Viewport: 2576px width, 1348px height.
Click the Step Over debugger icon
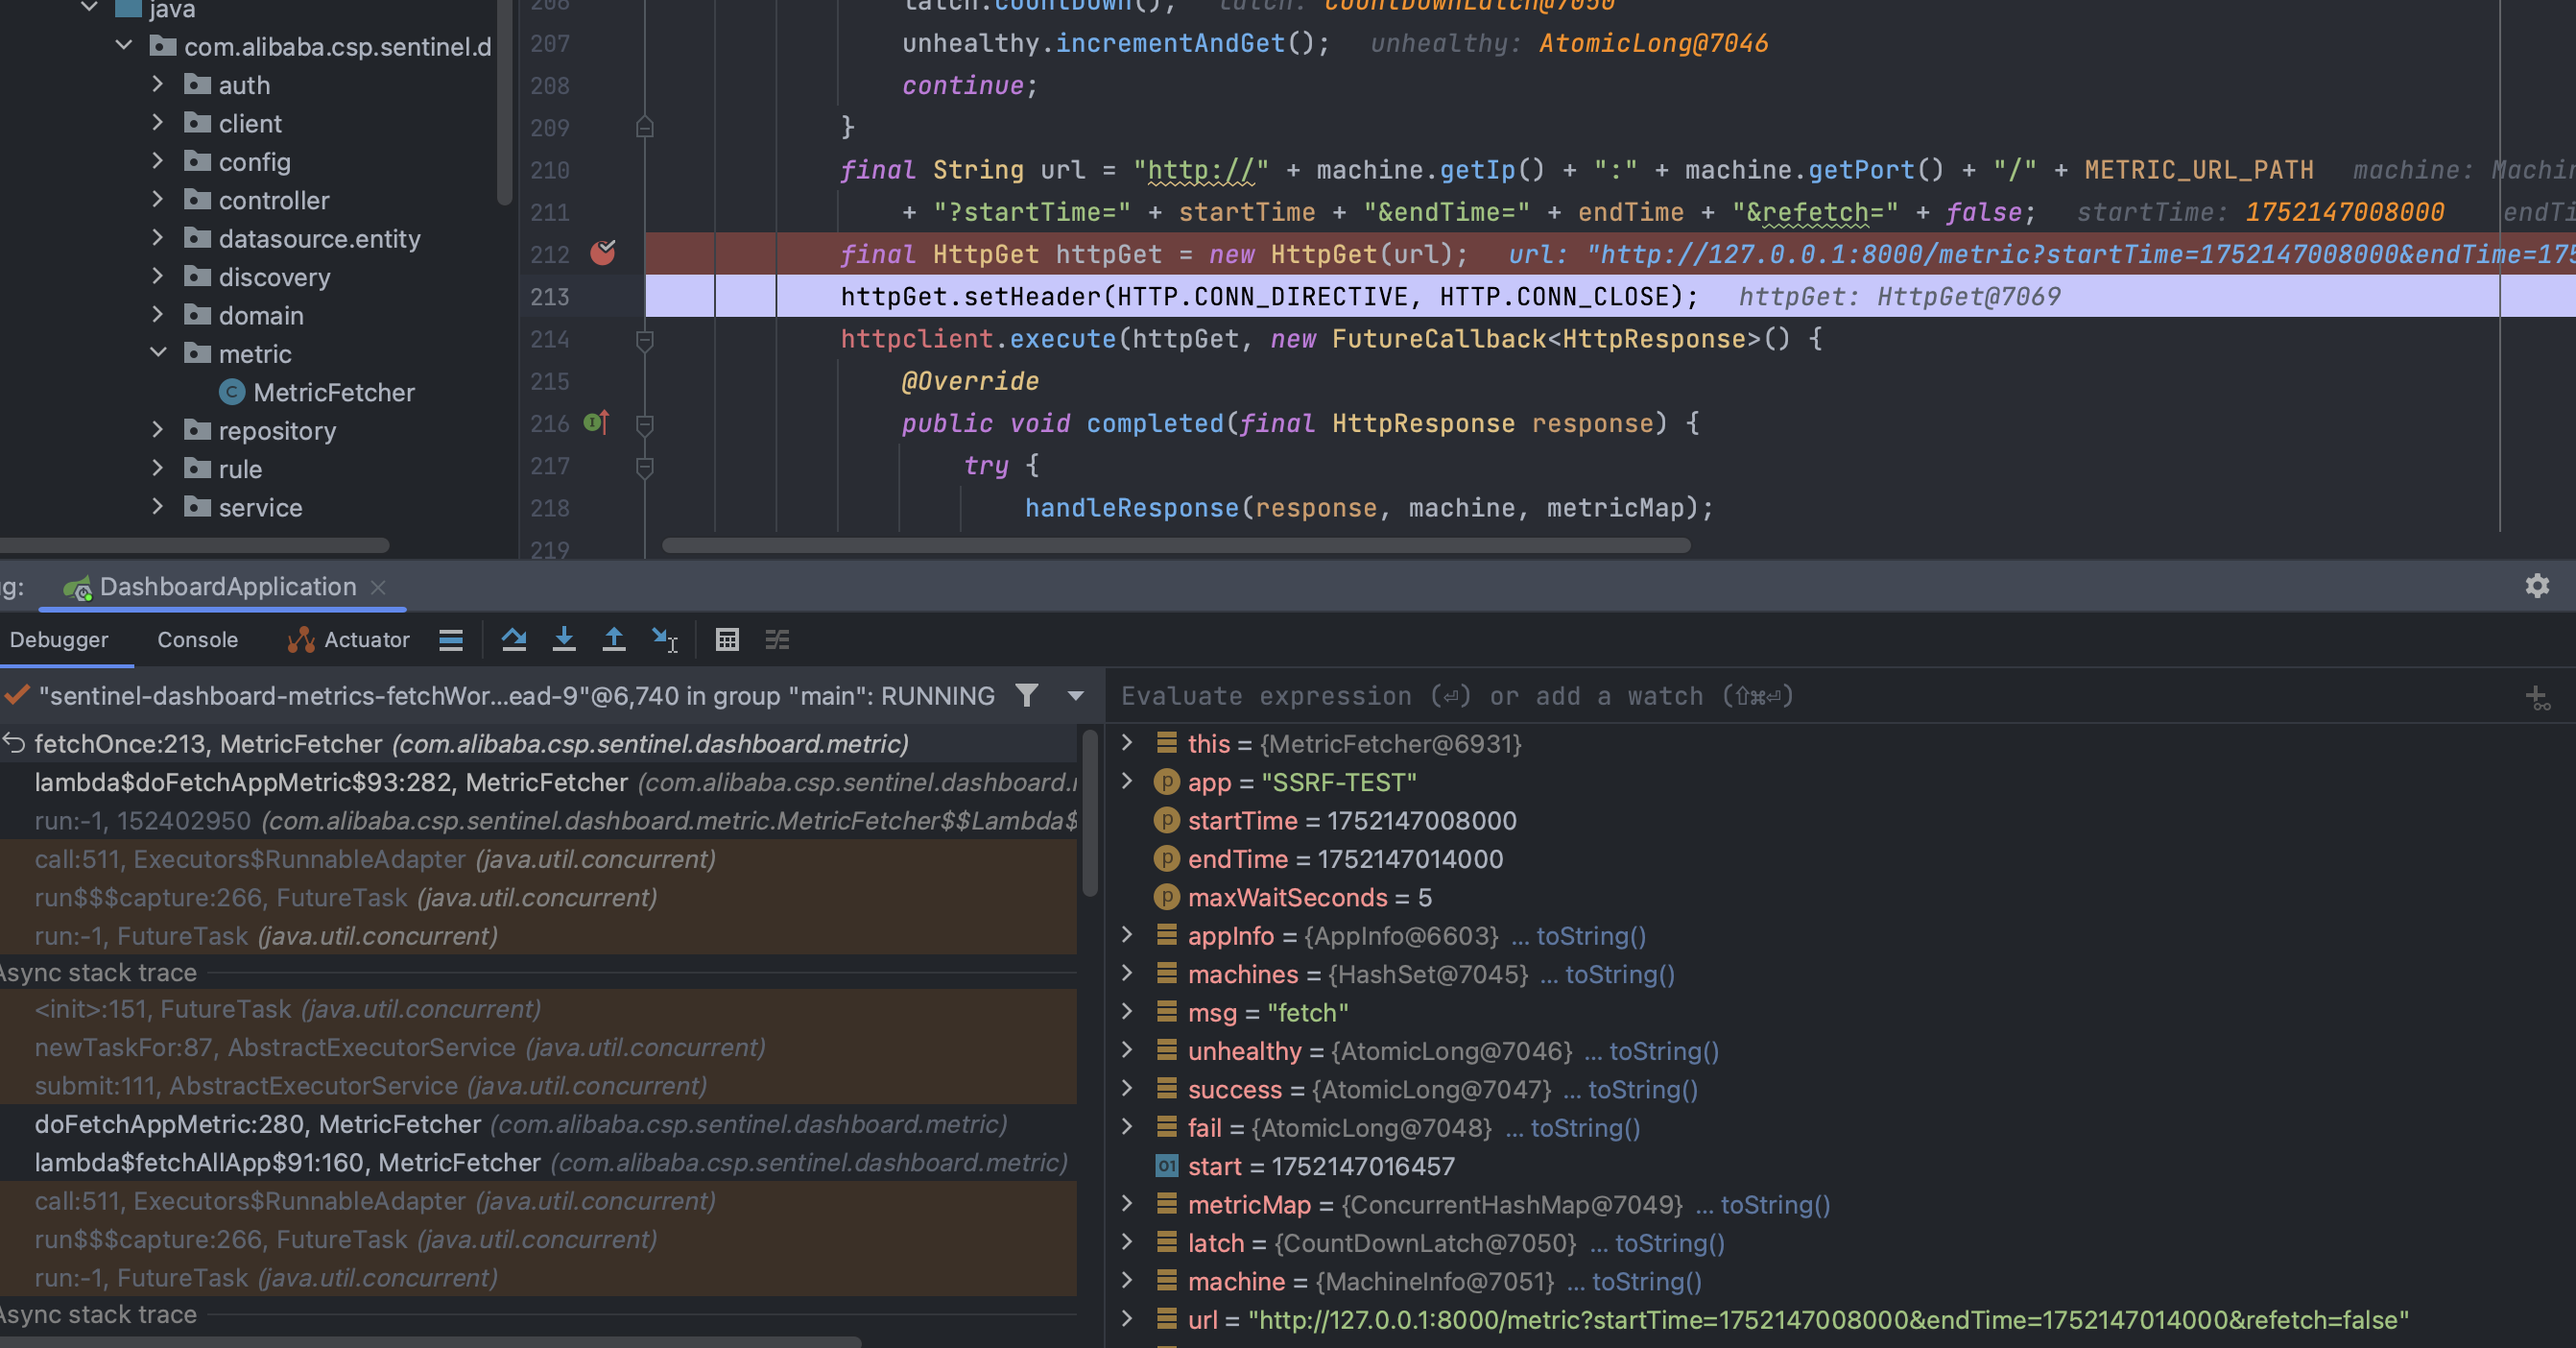pyautogui.click(x=514, y=639)
